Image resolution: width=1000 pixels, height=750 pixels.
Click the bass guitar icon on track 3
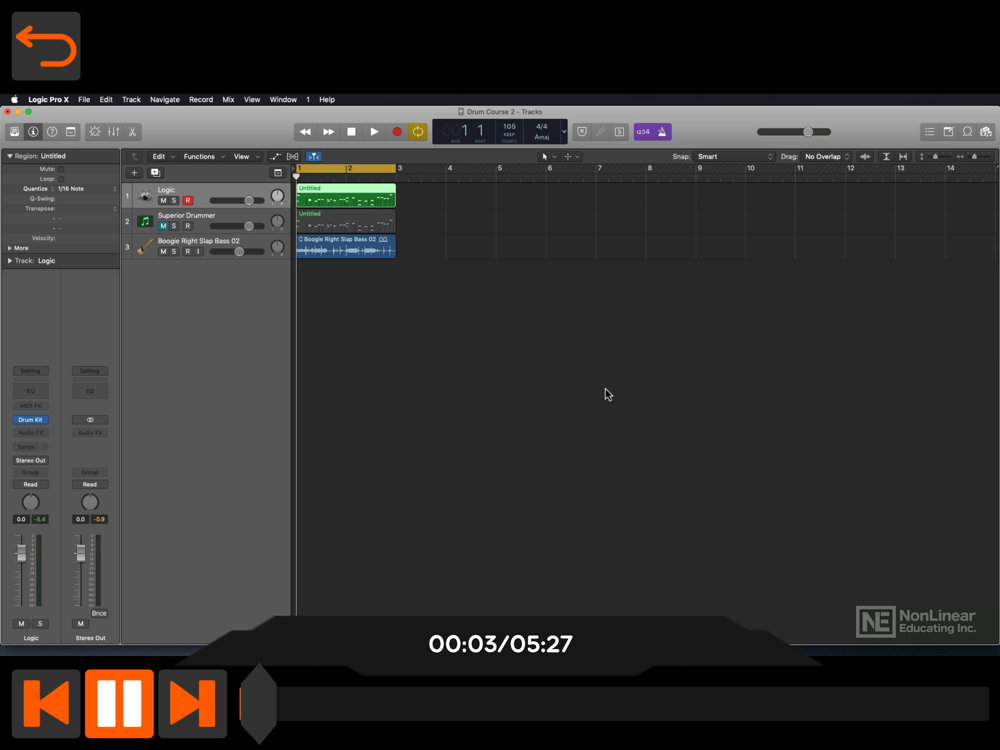pos(145,247)
